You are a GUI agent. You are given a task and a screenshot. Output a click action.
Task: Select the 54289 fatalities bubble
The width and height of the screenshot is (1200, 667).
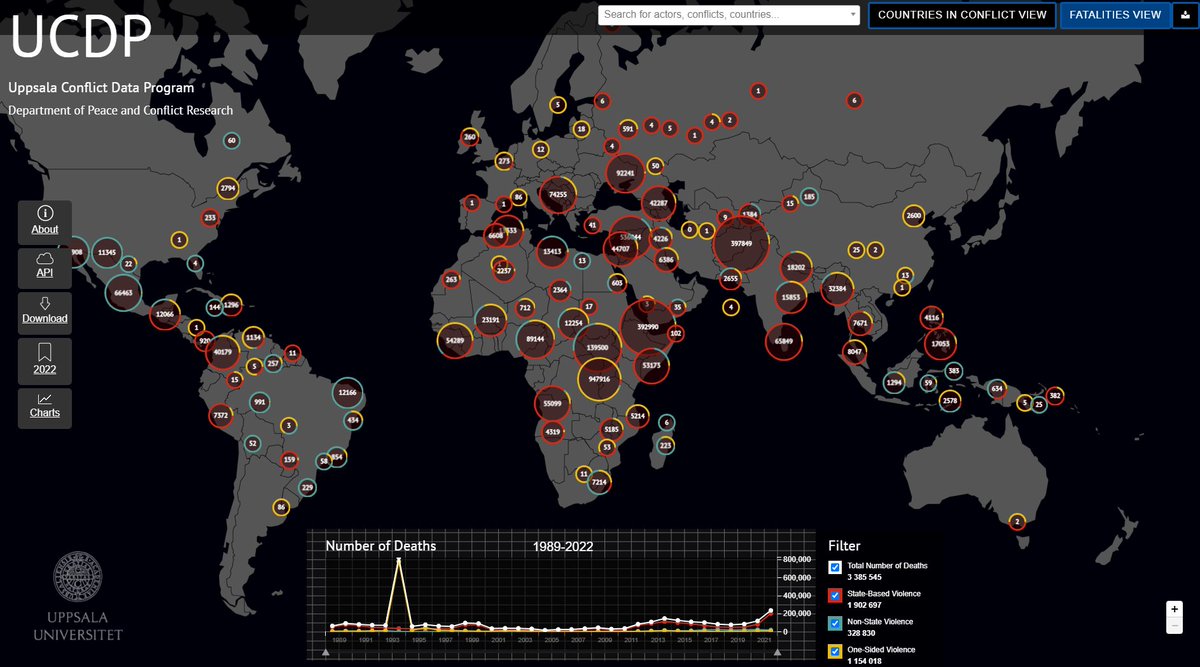(454, 341)
